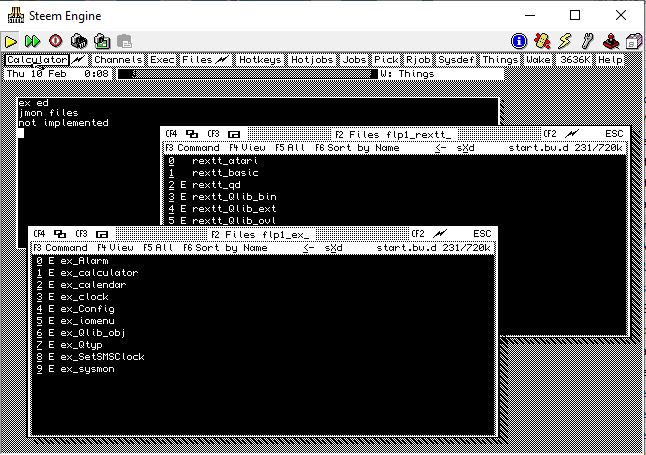This screenshot has height=455, width=646.
Task: Click ESC in the flp1_ex_ window
Action: coord(482,234)
